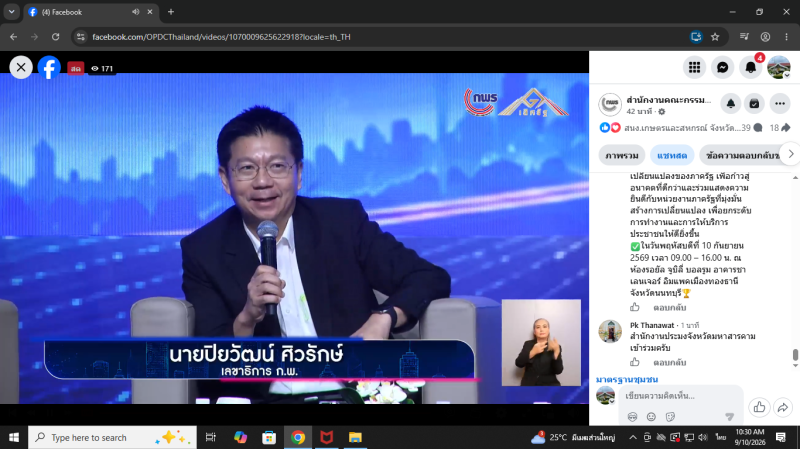Click ตอบกลับ under Pk Thanawat's comment
The image size is (800, 449).
[669, 362]
